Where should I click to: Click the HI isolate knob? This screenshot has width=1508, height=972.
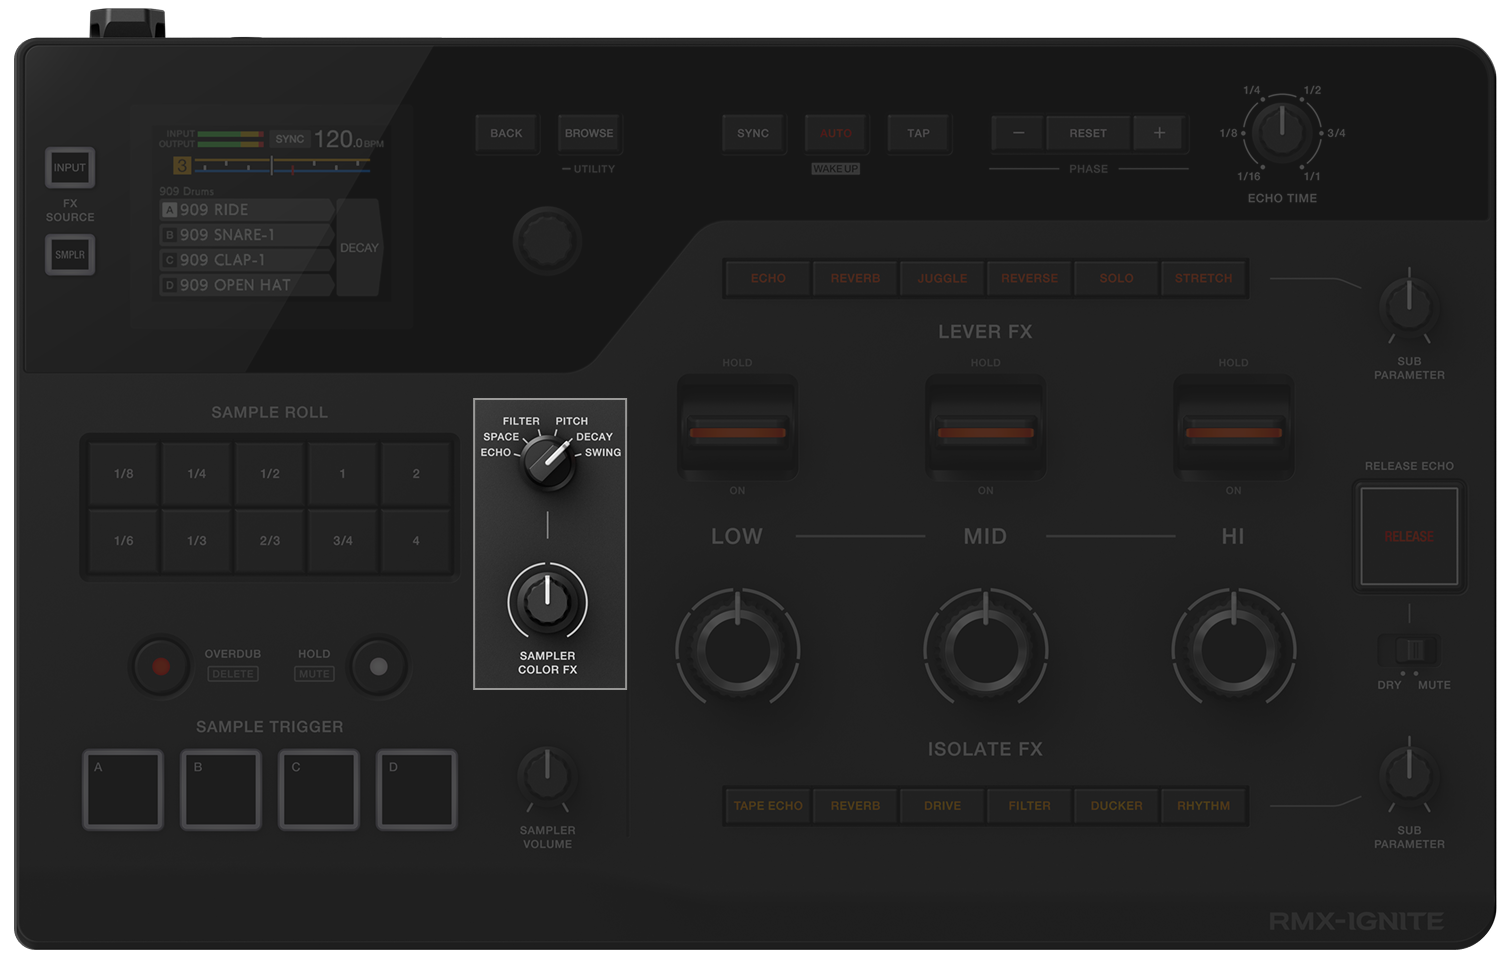[x=1233, y=650]
